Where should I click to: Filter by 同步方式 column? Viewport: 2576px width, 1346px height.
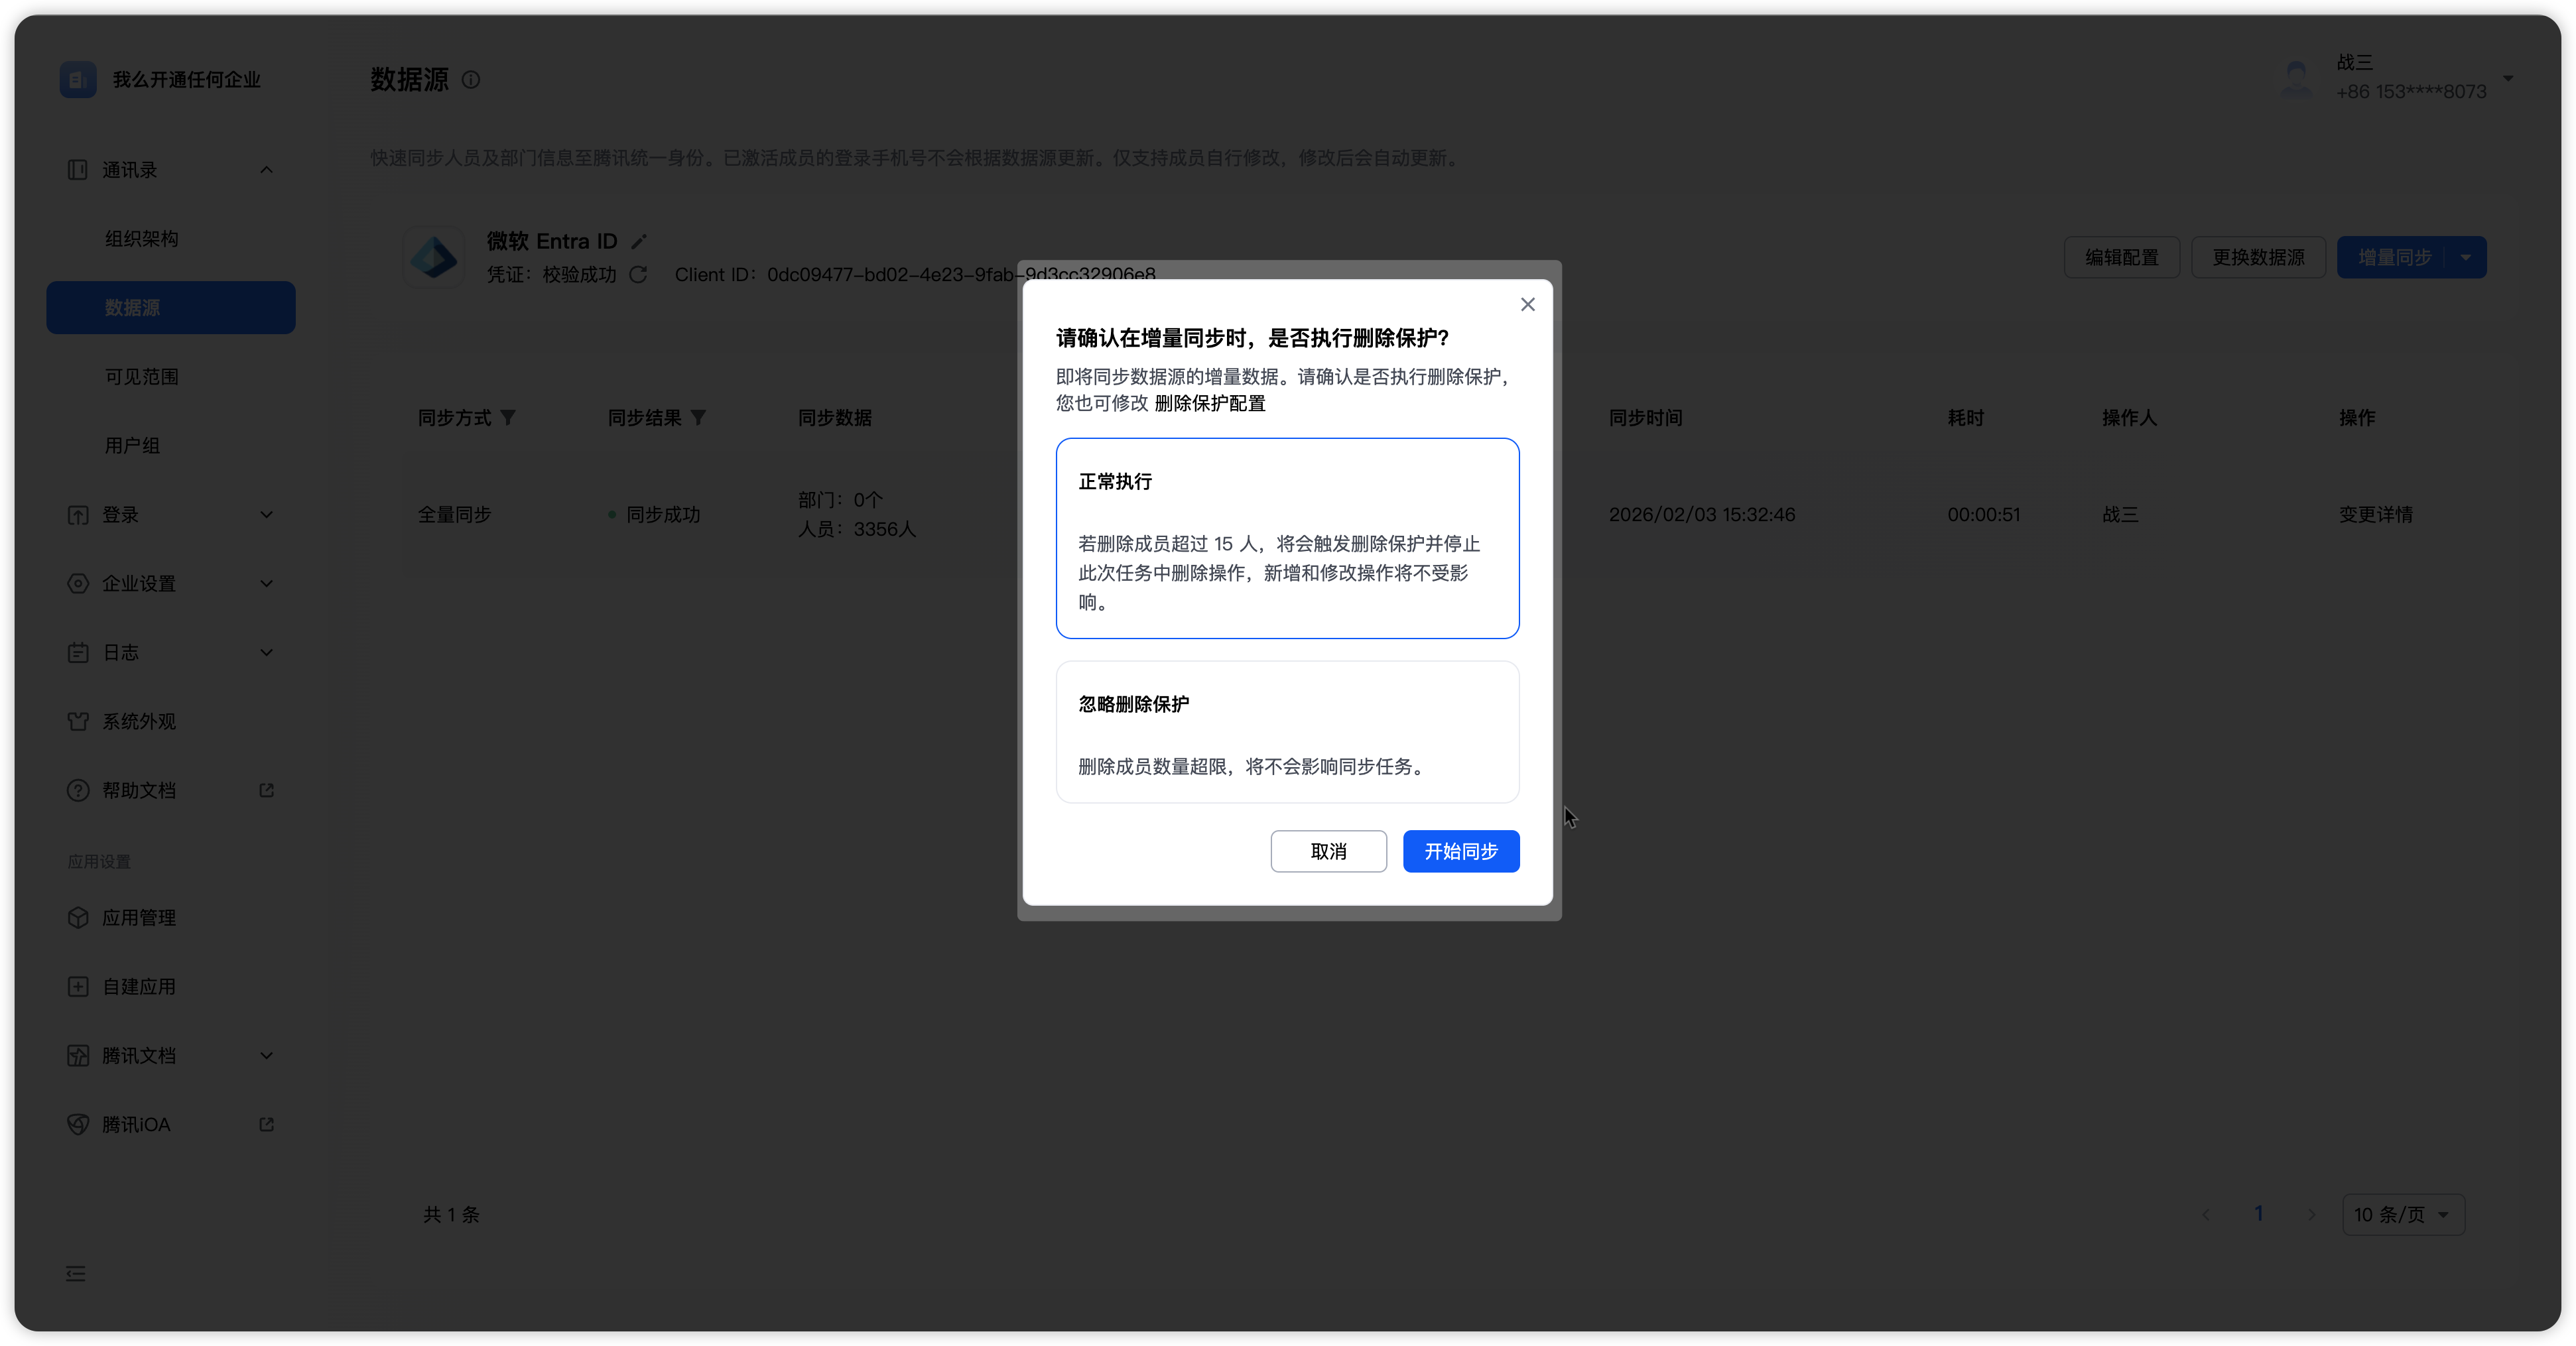point(508,418)
